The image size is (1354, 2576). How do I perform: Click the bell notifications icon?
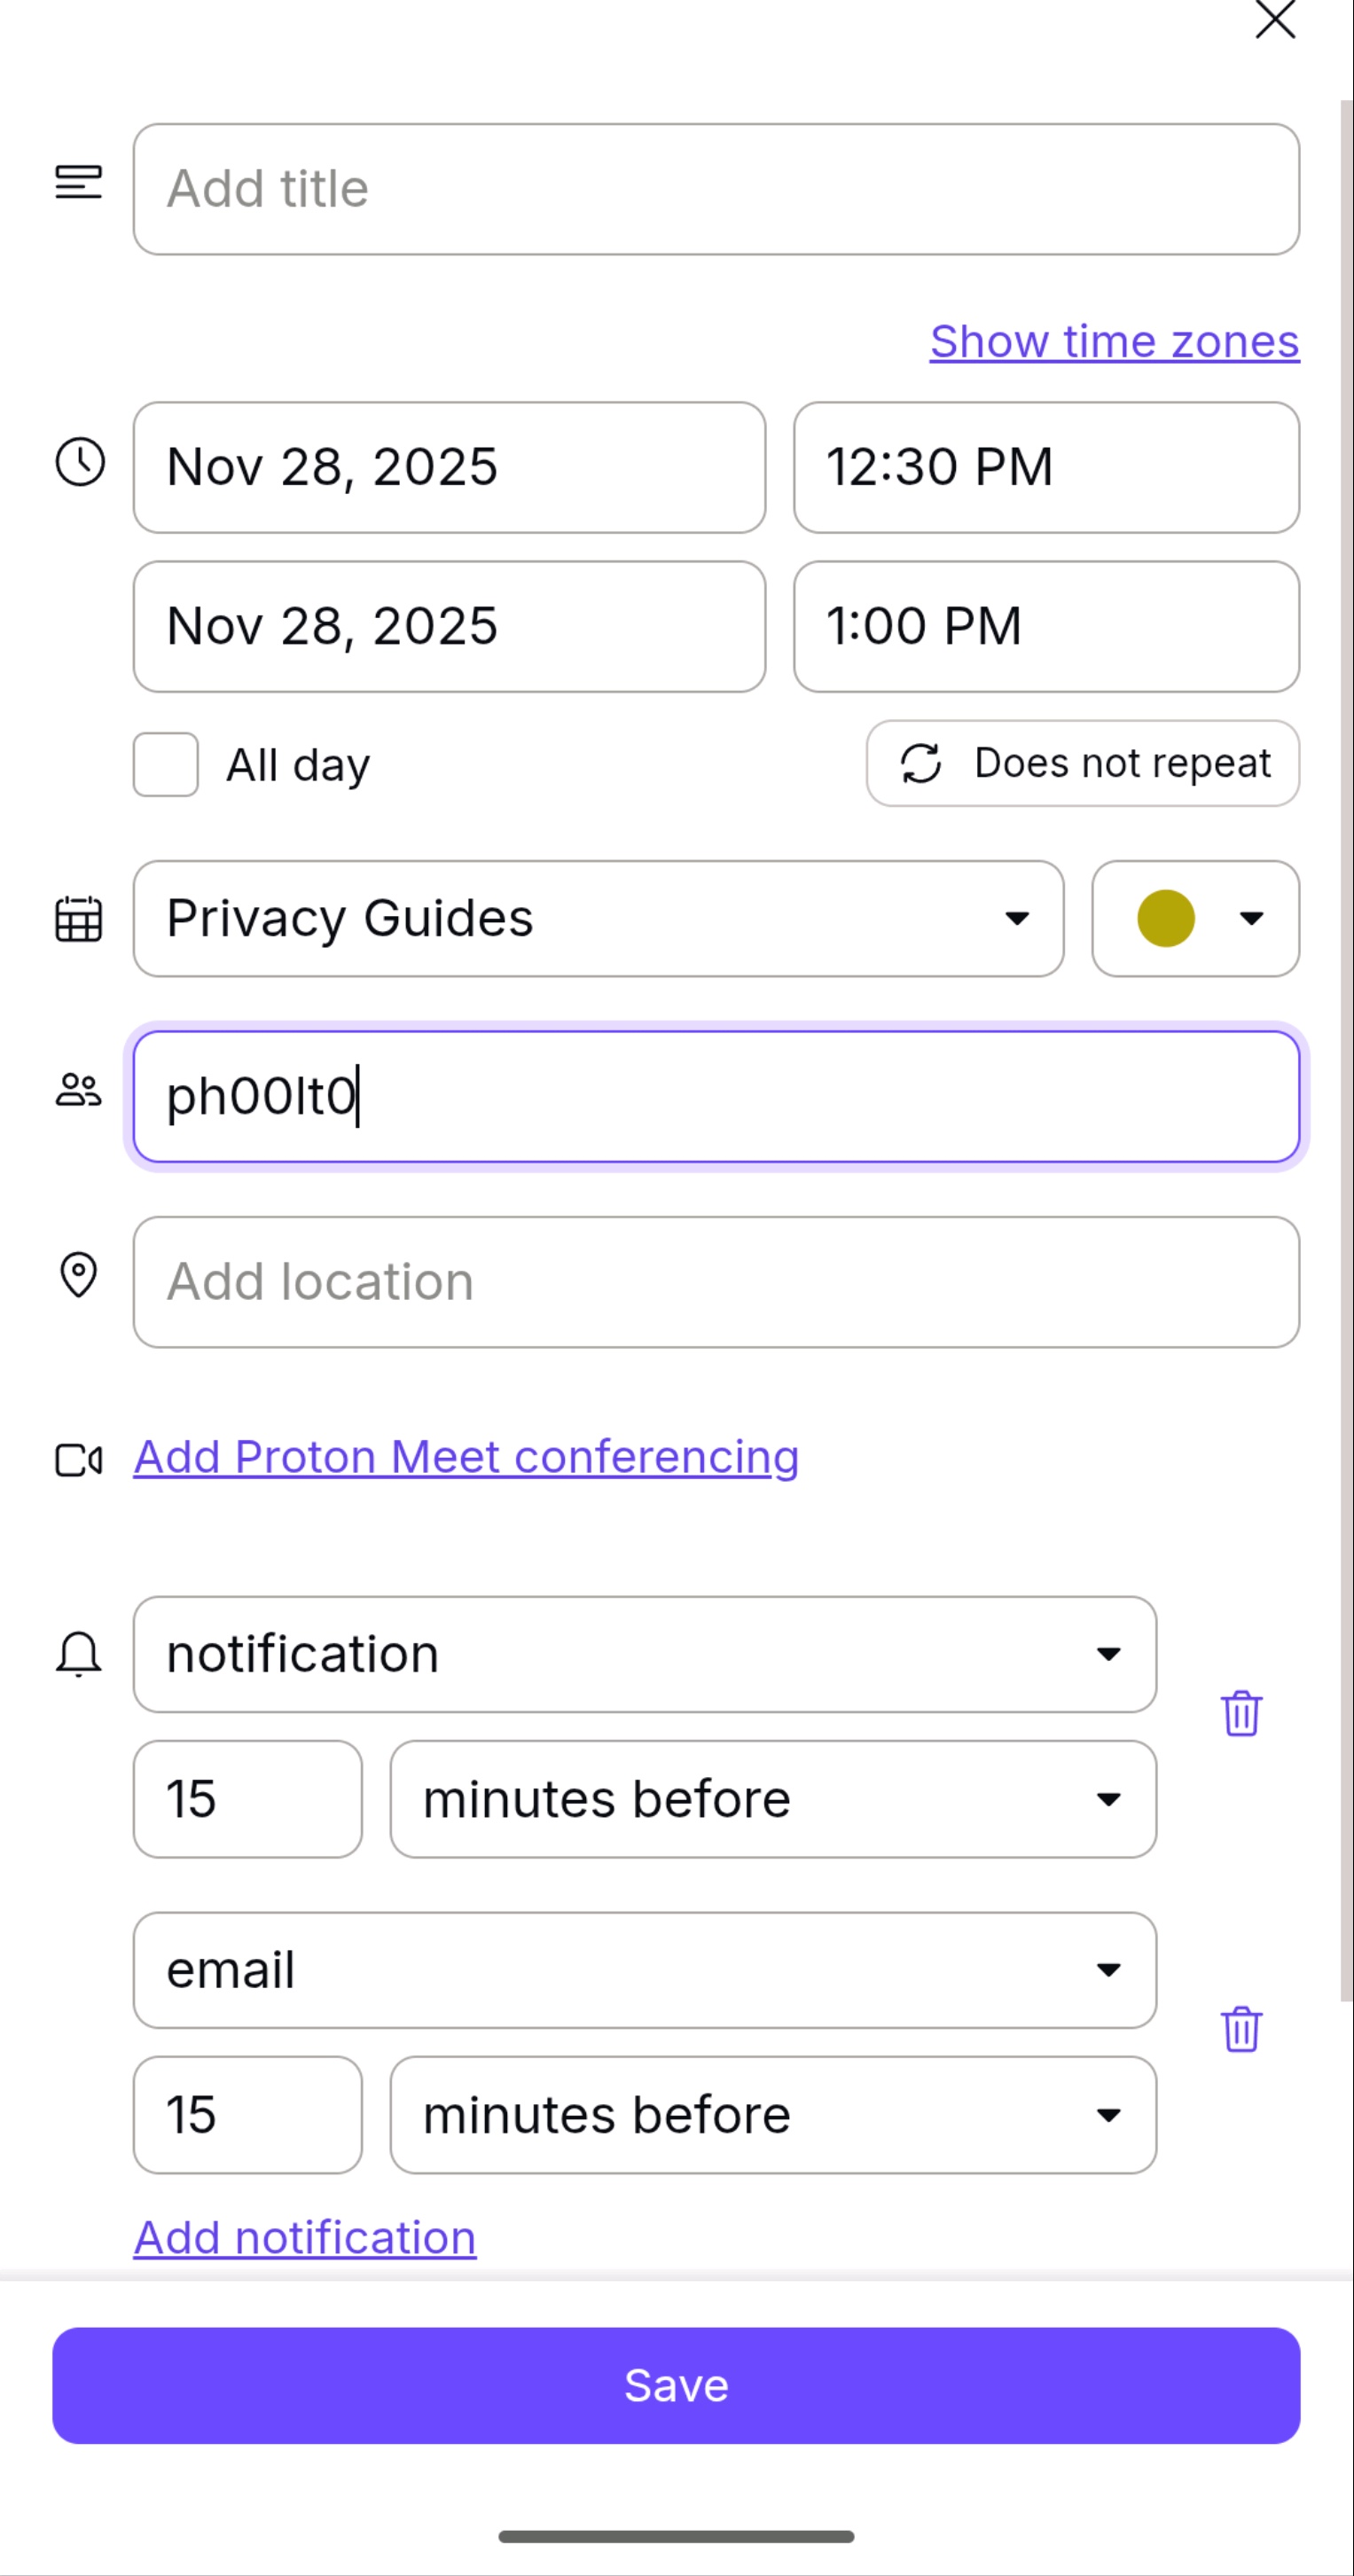coord(78,1654)
